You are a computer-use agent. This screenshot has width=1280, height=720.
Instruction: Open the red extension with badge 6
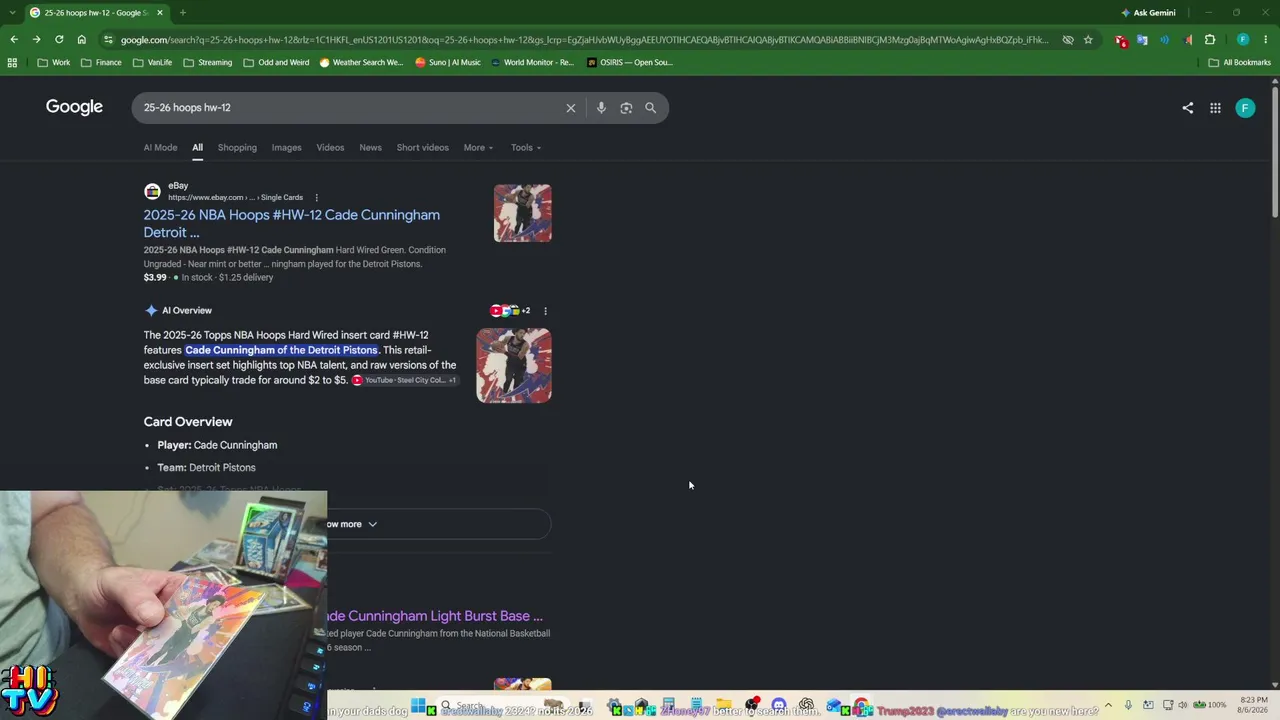(x=1120, y=40)
